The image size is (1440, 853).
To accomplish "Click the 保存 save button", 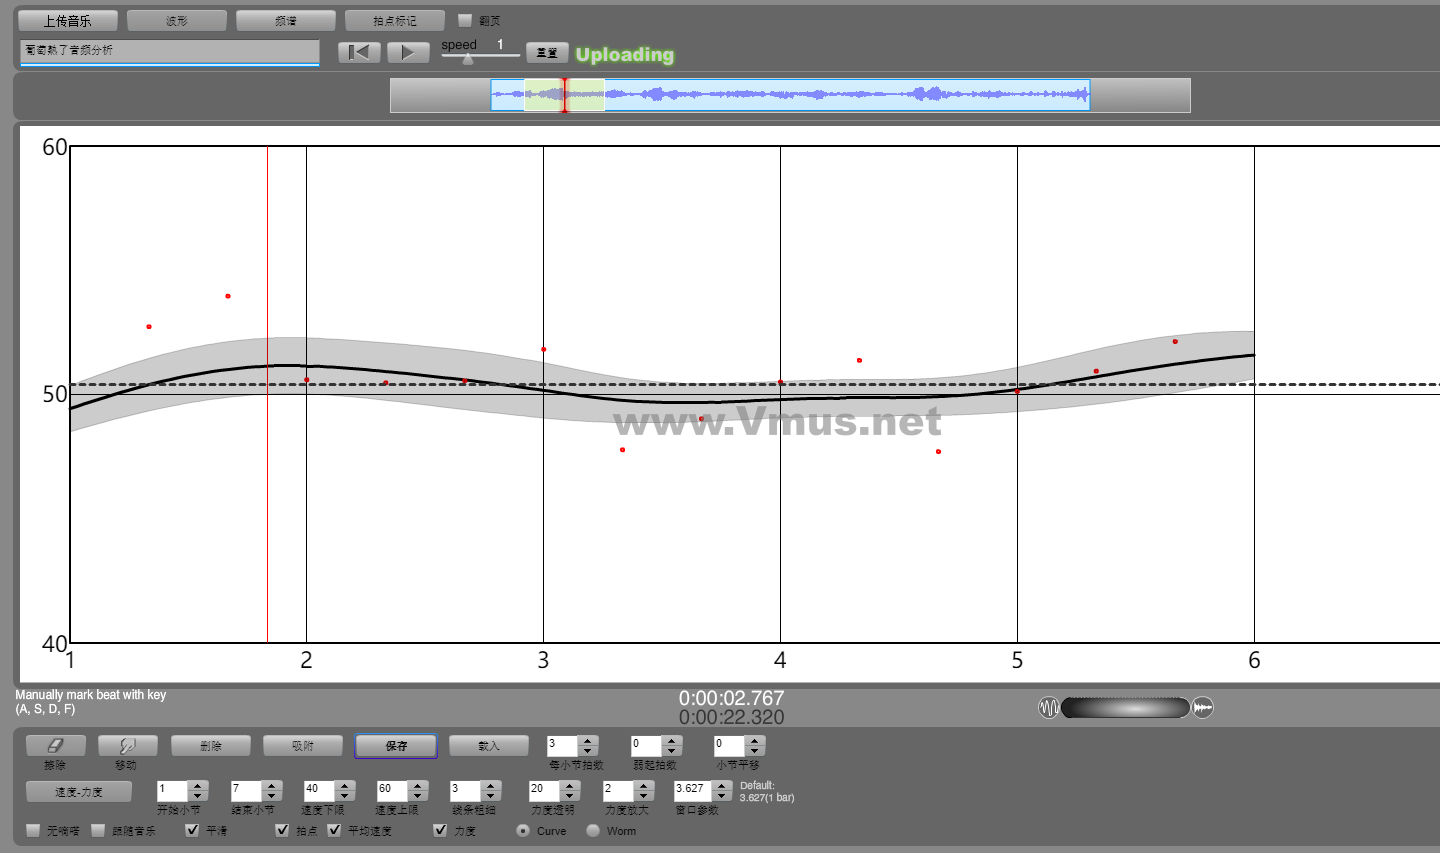I will [x=396, y=746].
